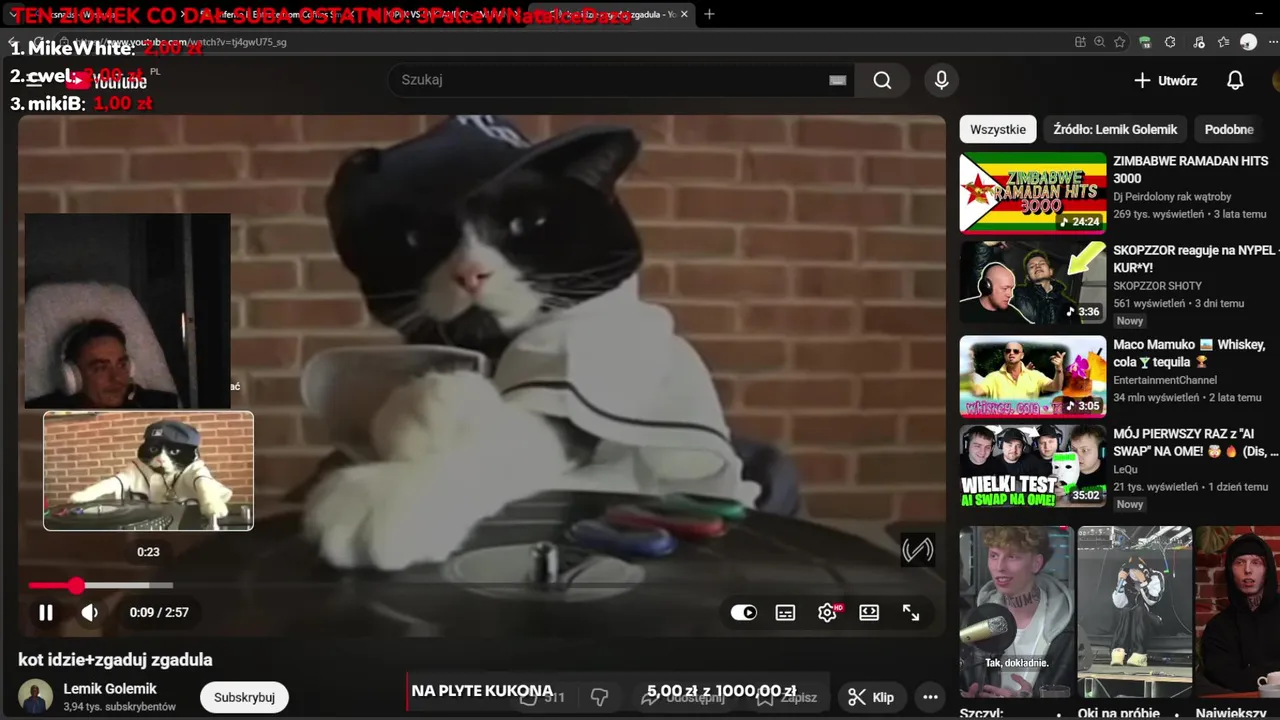Viewport: 1280px width, 720px height.
Task: Click title MÓJ PIERWSZY RAZ z AI SWAP
Action: (1195, 443)
